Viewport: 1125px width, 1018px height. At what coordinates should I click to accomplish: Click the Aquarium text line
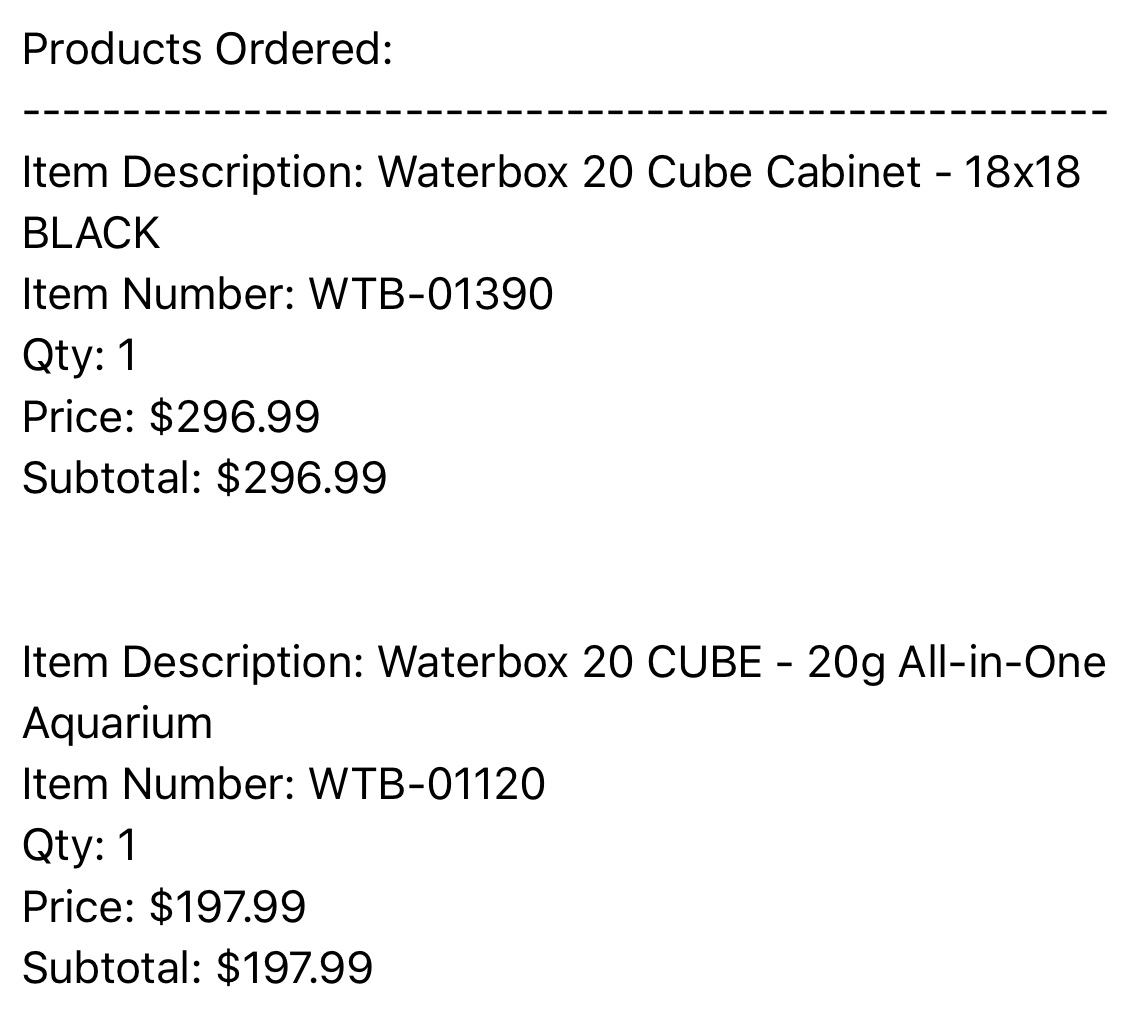click(118, 723)
